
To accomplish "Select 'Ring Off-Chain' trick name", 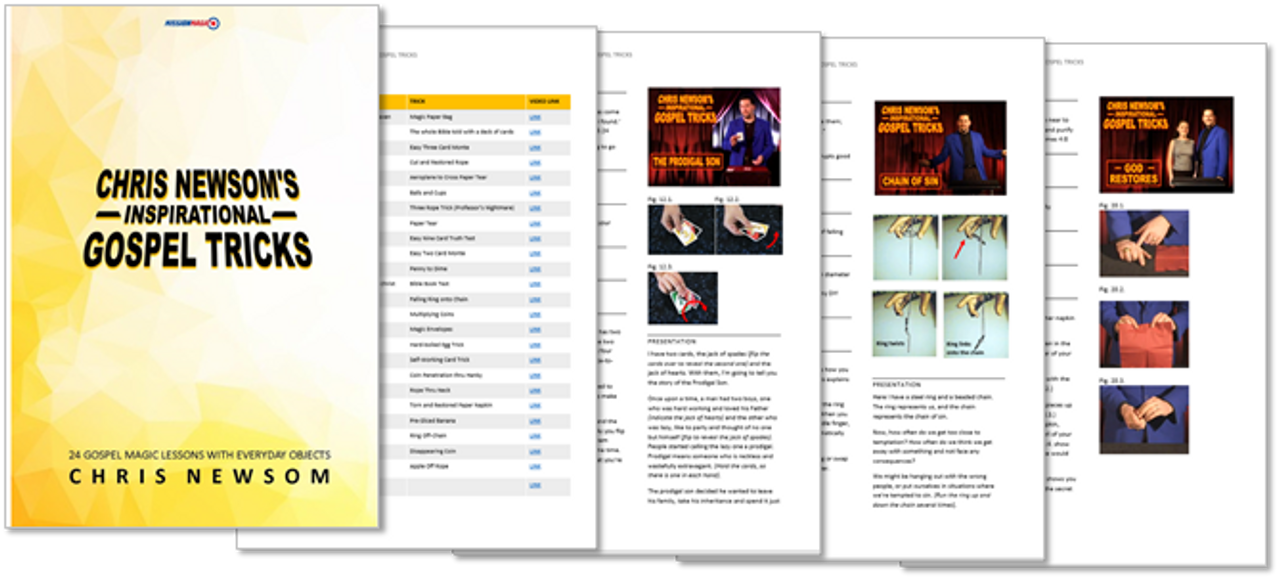I will pyautogui.click(x=427, y=437).
